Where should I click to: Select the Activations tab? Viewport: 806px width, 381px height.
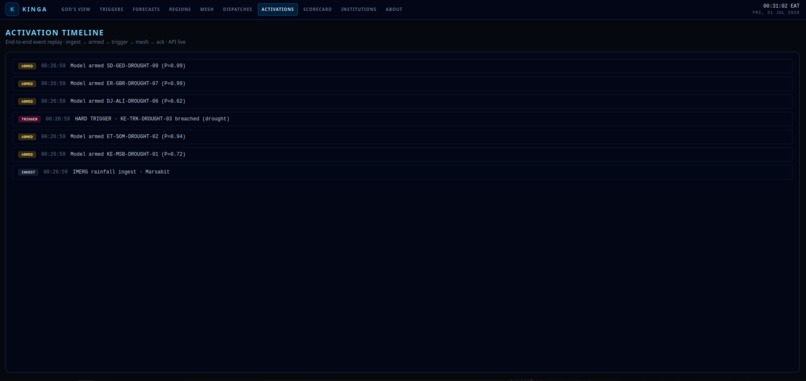coord(278,9)
